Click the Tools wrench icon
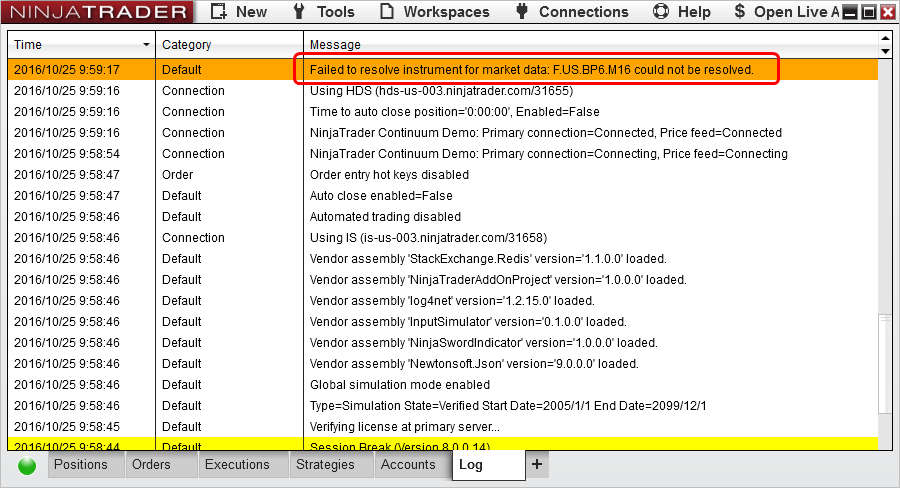The width and height of the screenshot is (900, 488). point(298,11)
